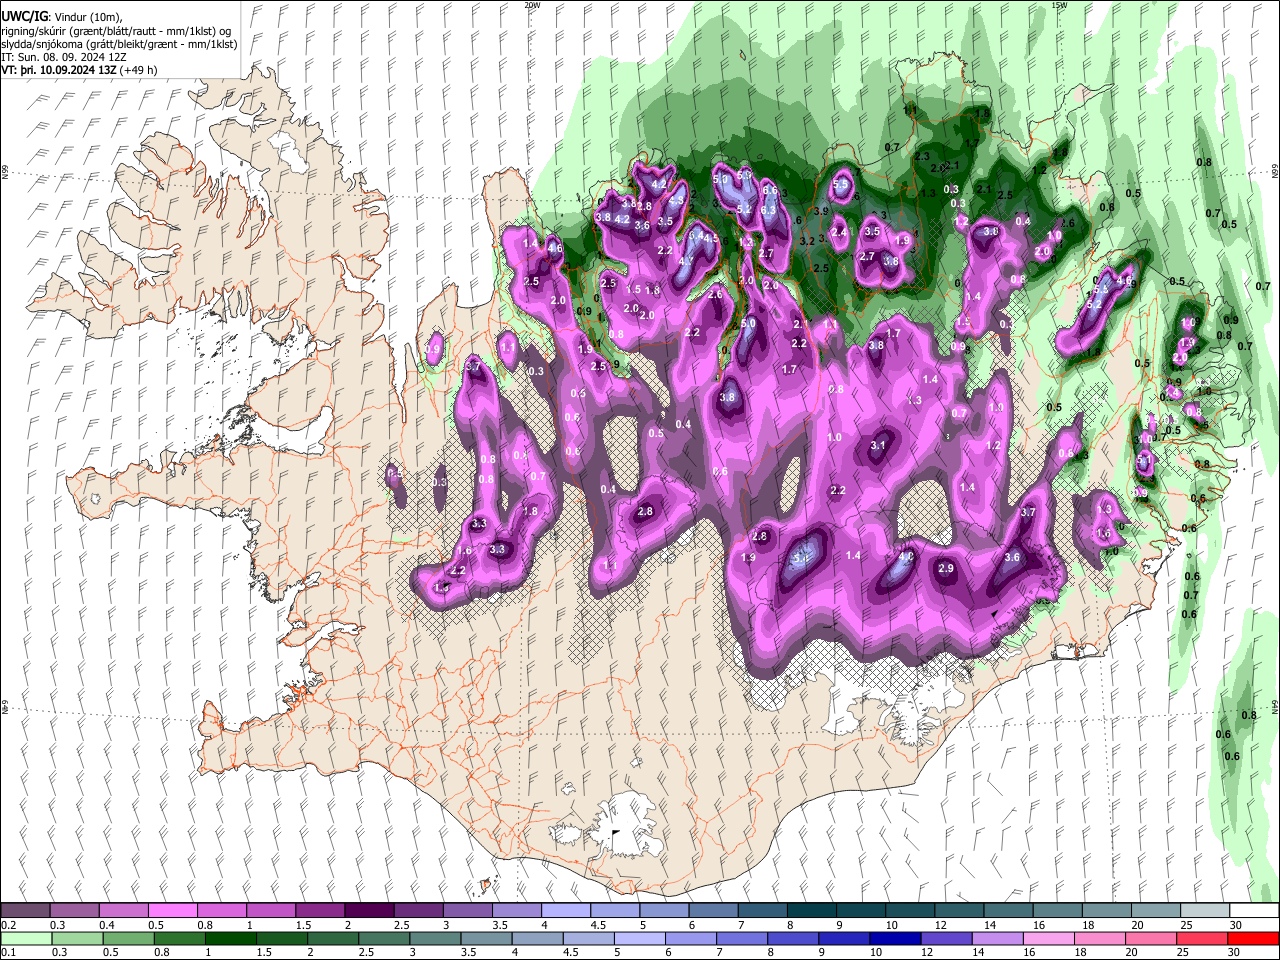This screenshot has height=960, width=1280.
Task: Click dark green swatch above rain-scale '1'
Action: (x=230, y=939)
